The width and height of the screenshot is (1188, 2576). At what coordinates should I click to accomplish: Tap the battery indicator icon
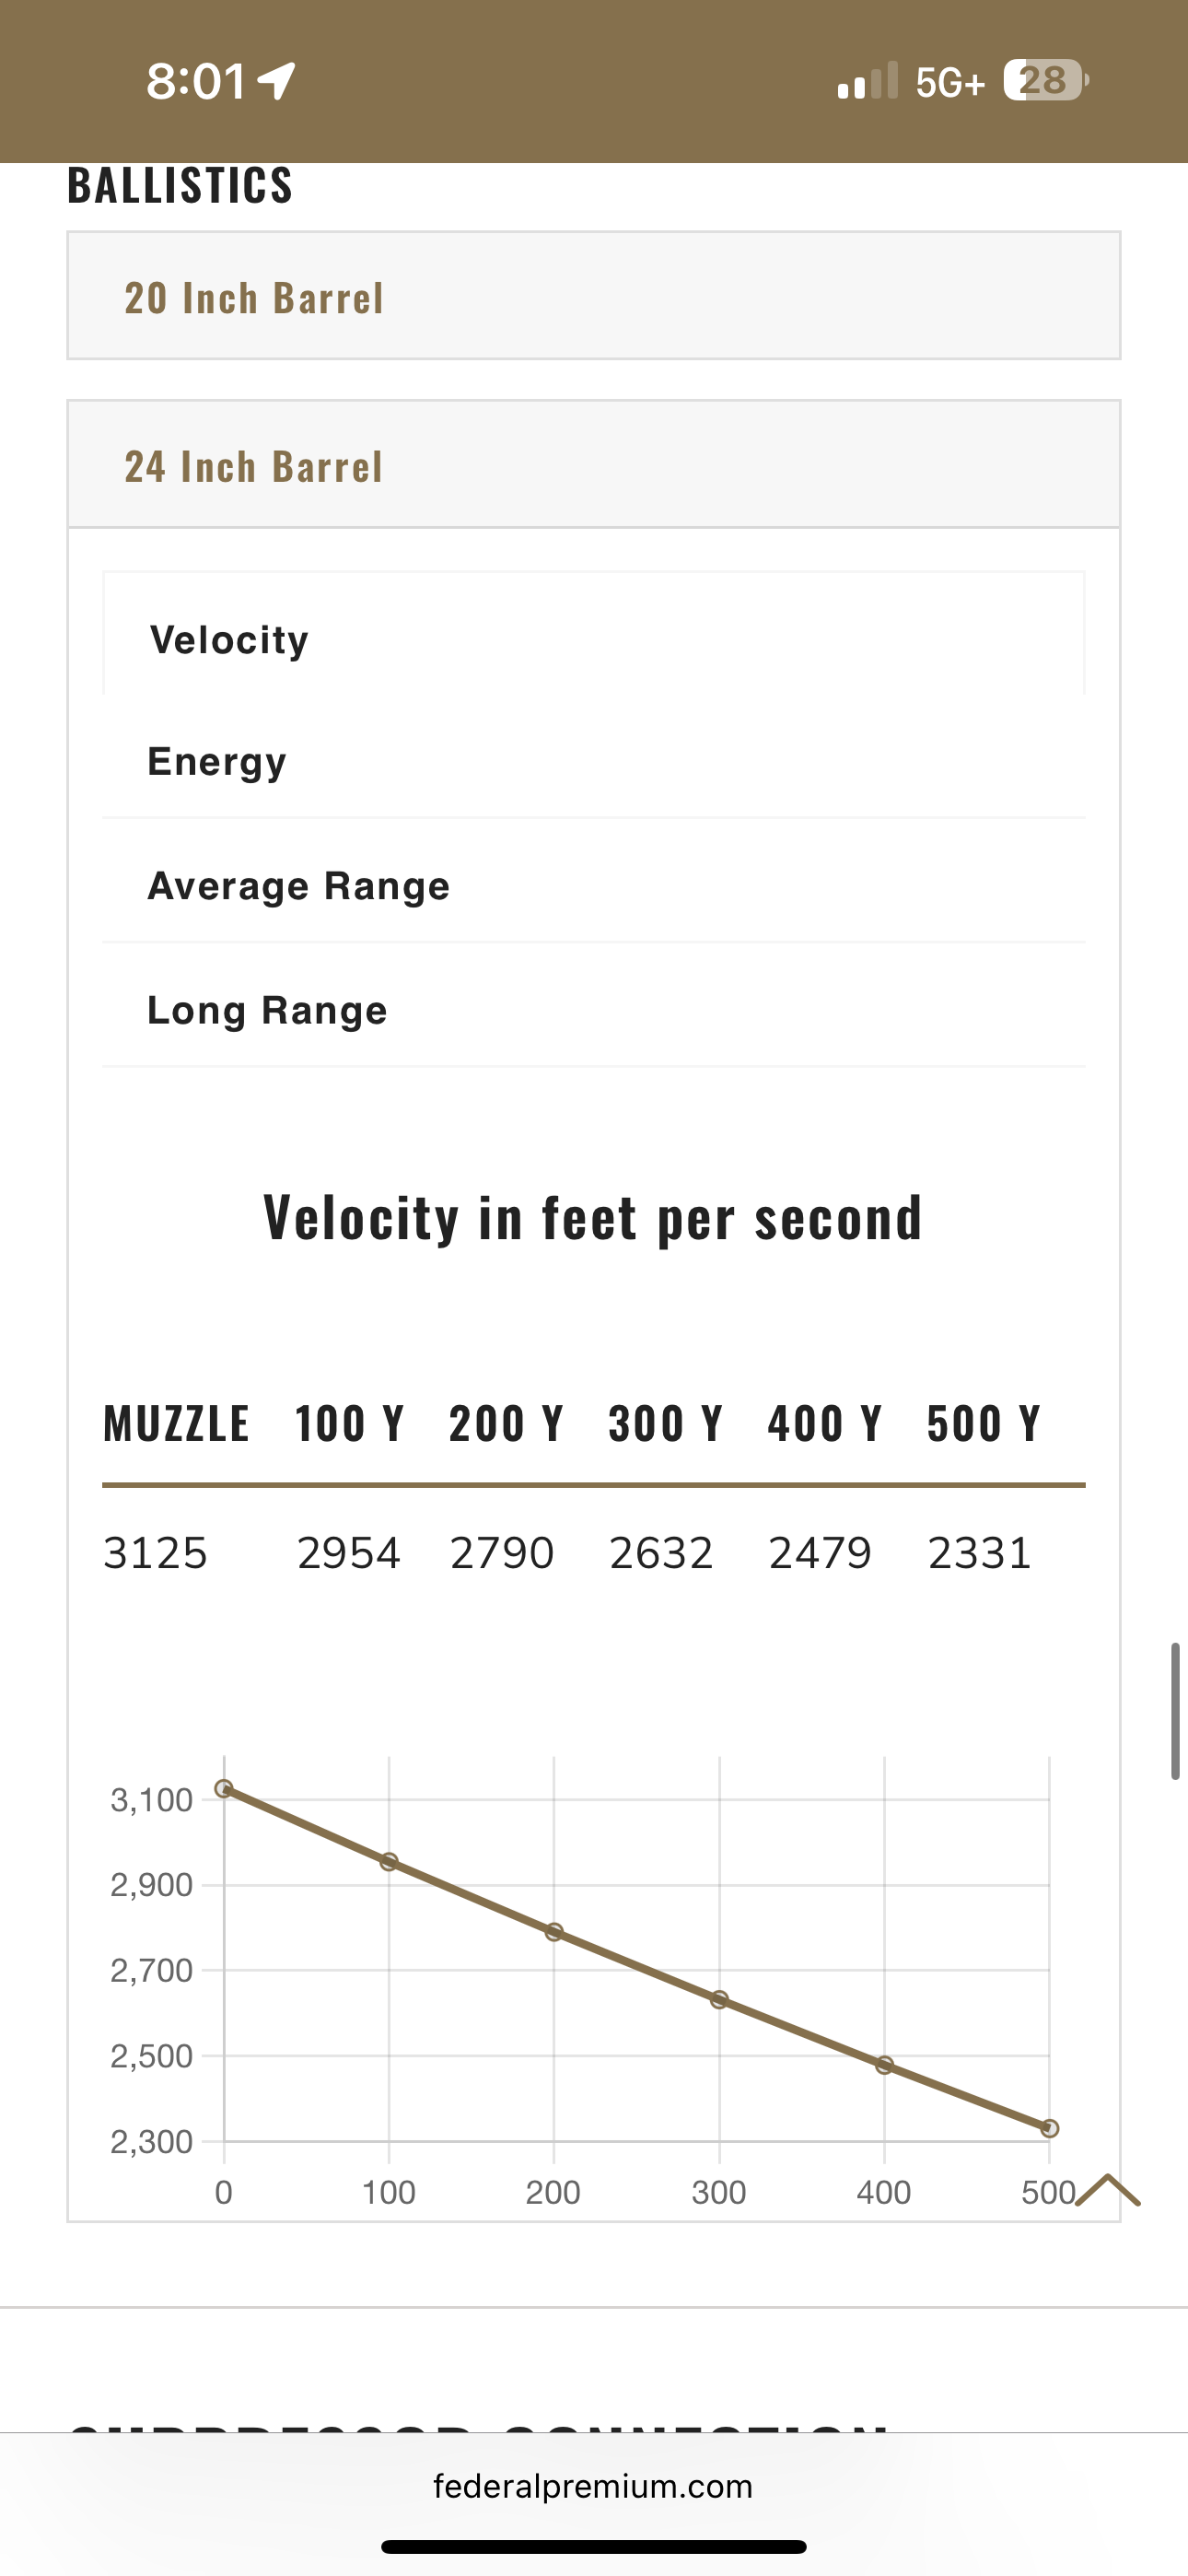pyautogui.click(x=1045, y=80)
